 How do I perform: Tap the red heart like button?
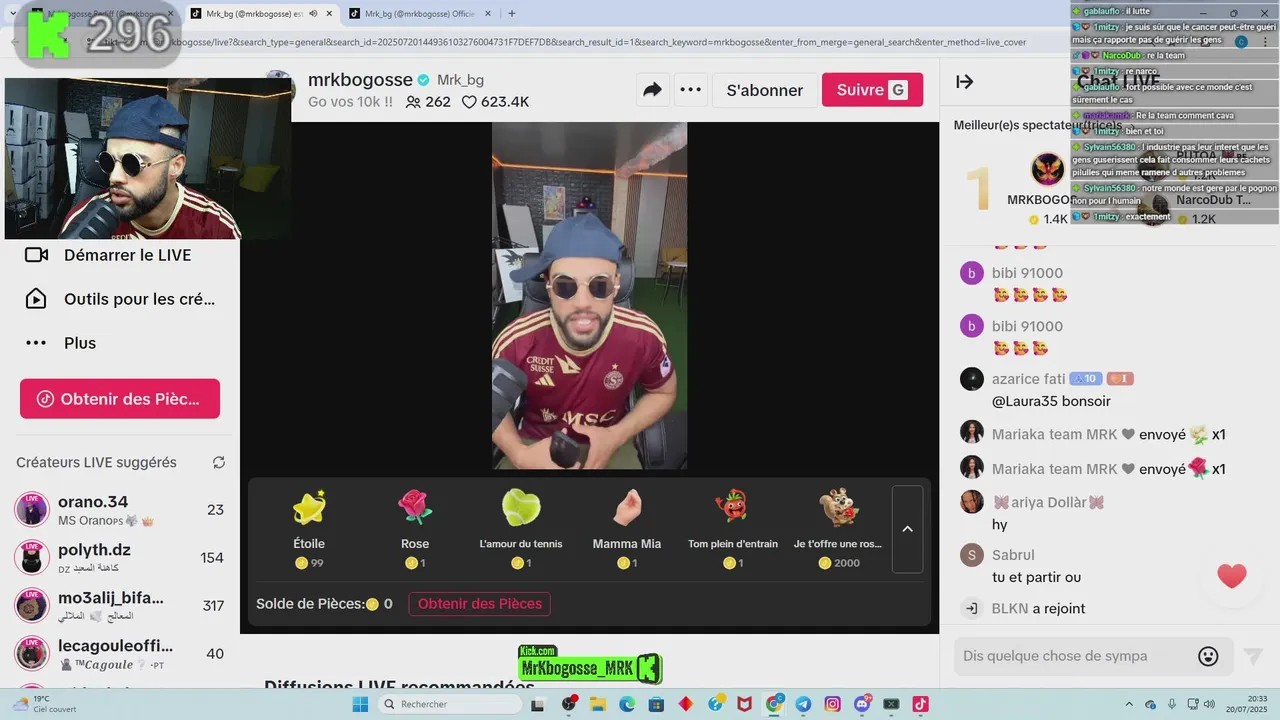(x=1232, y=576)
